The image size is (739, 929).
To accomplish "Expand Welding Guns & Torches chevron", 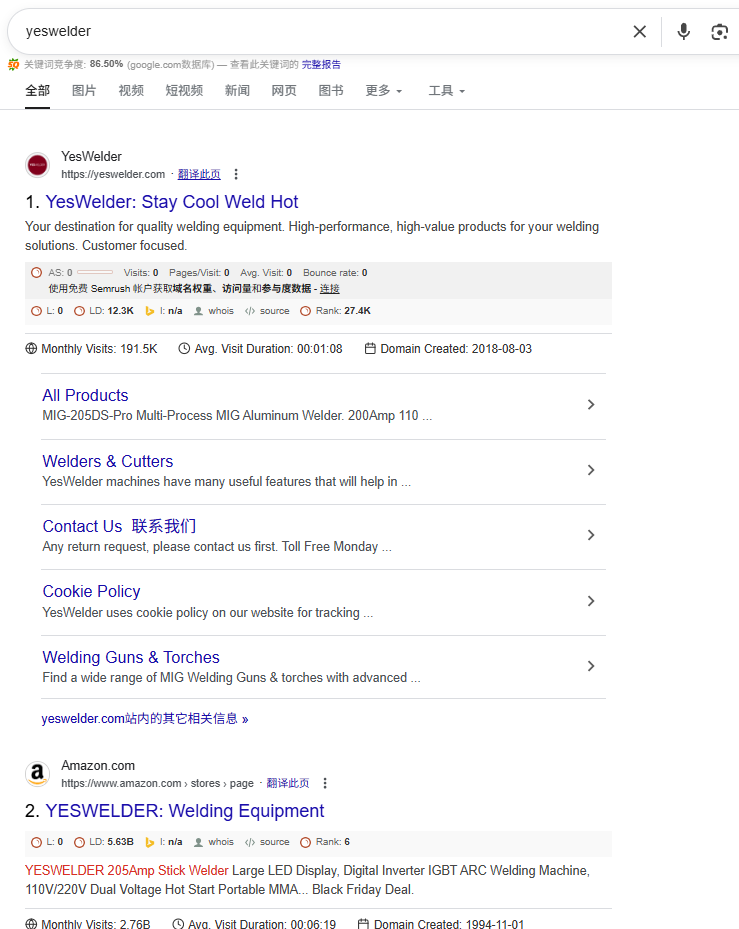I will (591, 667).
